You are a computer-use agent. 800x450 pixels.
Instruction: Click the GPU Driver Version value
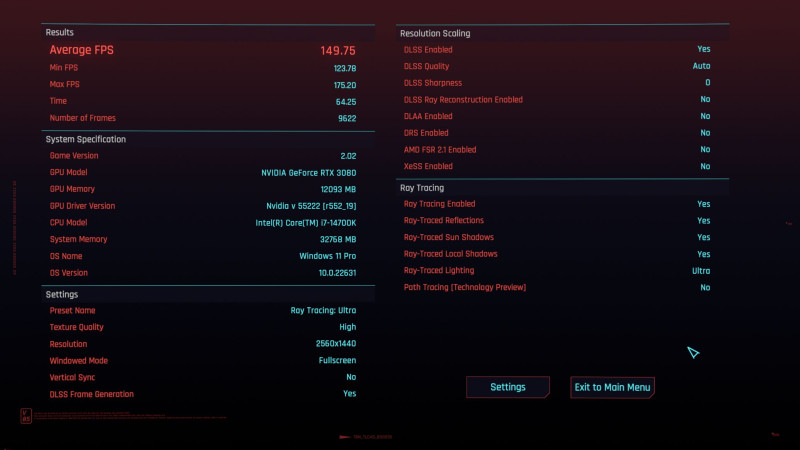coord(311,206)
